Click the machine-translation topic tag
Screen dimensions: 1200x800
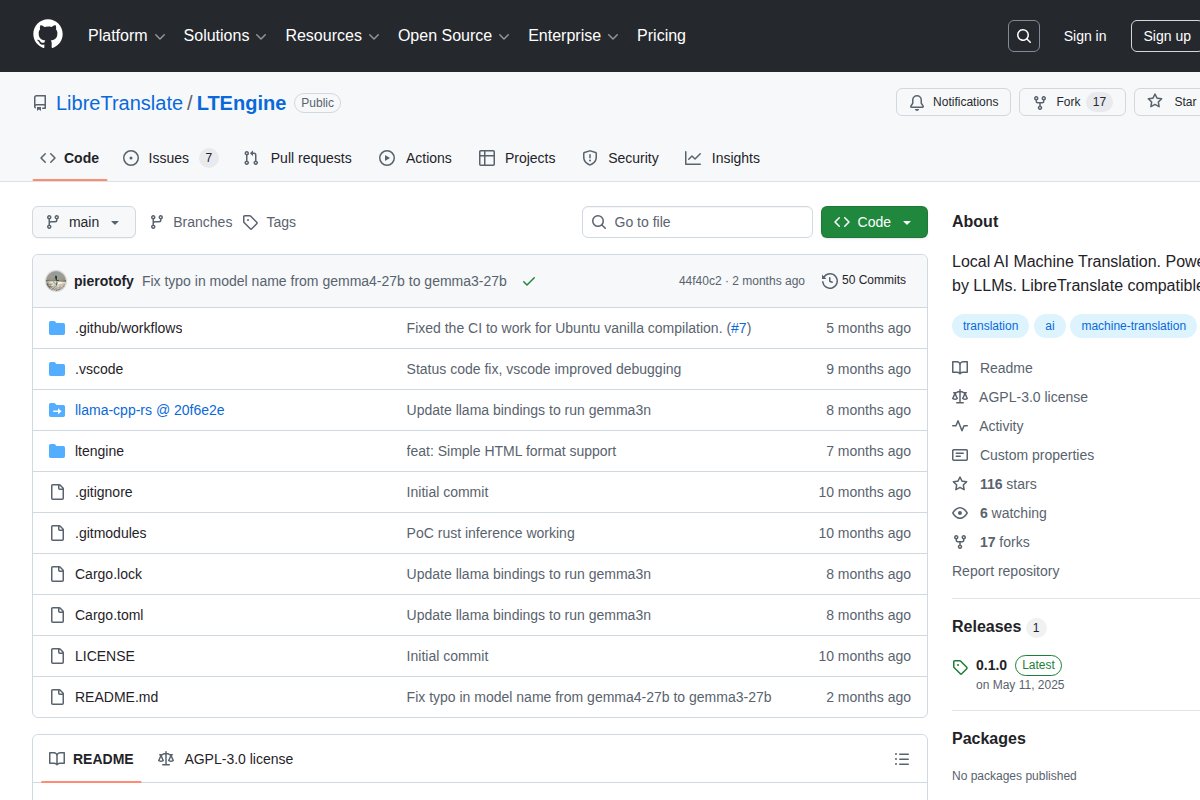click(1133, 325)
